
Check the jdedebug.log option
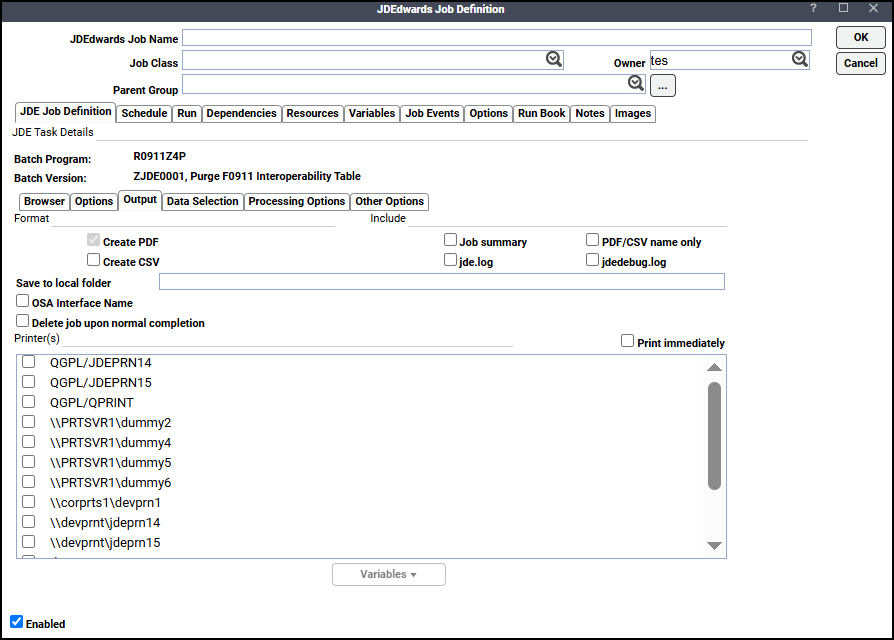pos(592,260)
